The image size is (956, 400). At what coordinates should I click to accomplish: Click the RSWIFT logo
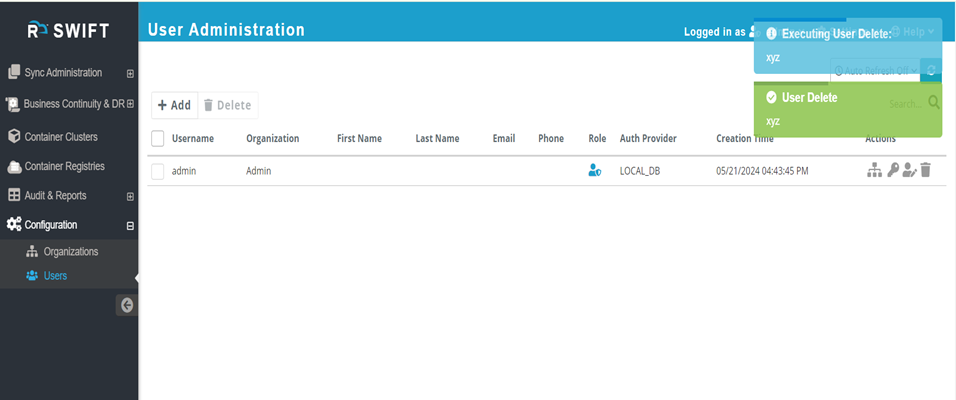click(x=68, y=30)
